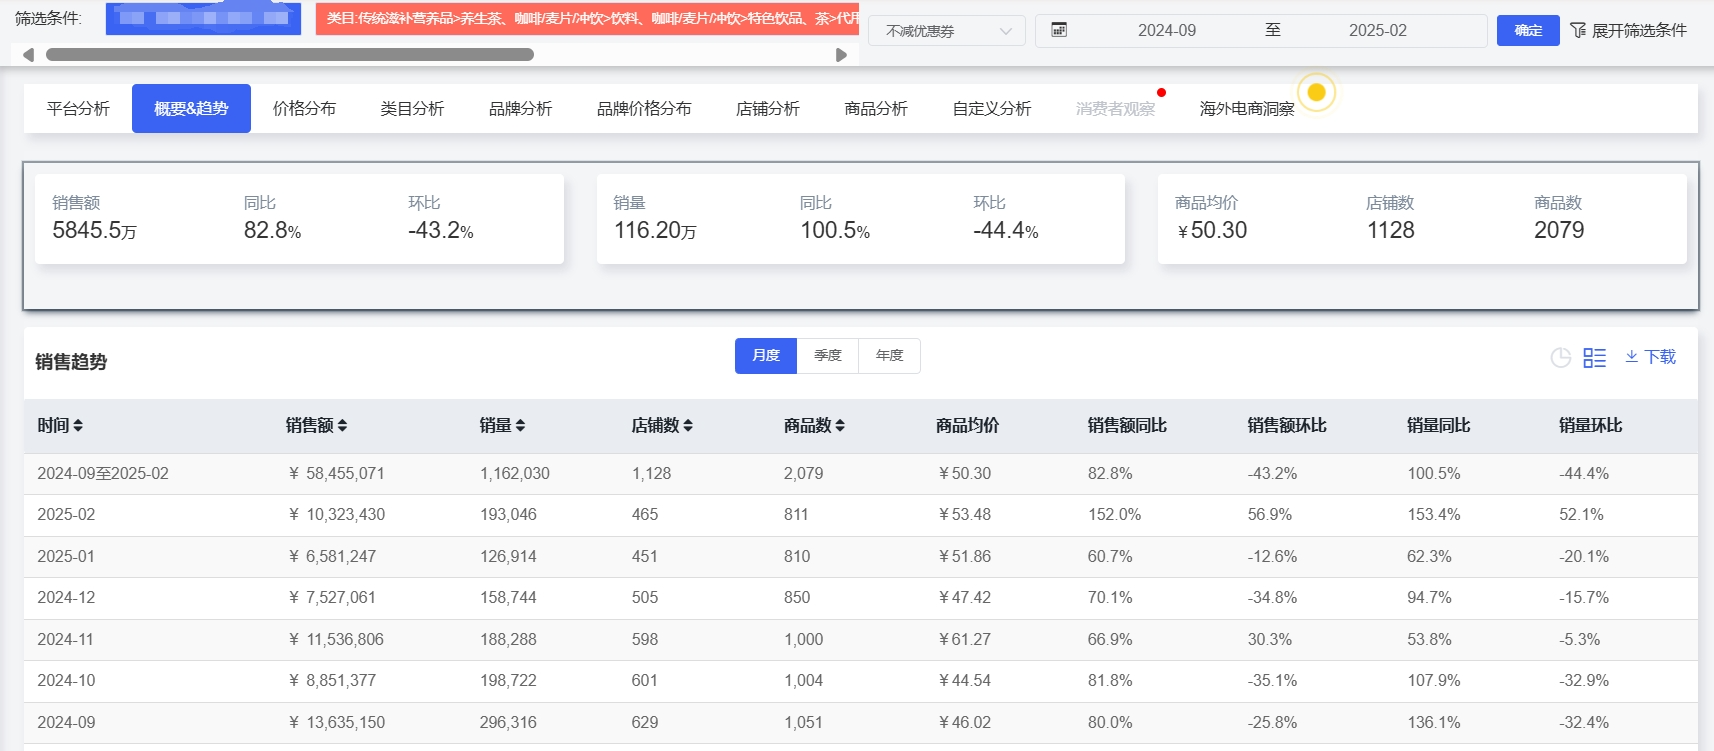Viewport: 1714px width, 751px height.
Task: Click the 销售额同比 column header
Action: tap(1127, 426)
